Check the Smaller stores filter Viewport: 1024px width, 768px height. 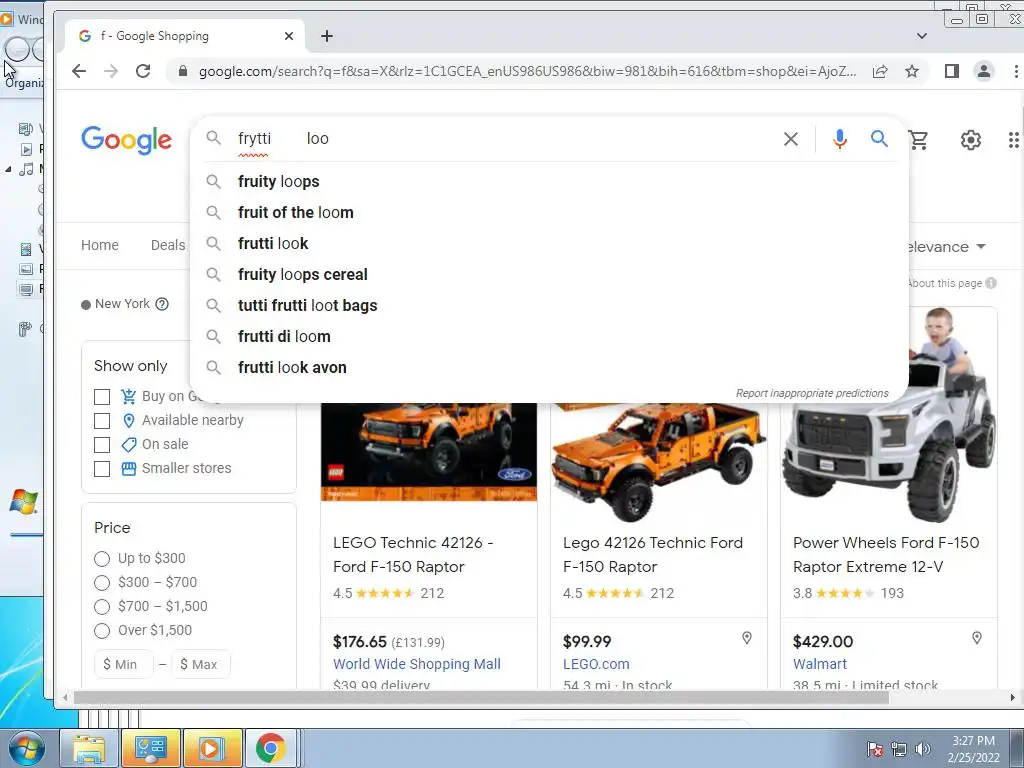(x=102, y=469)
